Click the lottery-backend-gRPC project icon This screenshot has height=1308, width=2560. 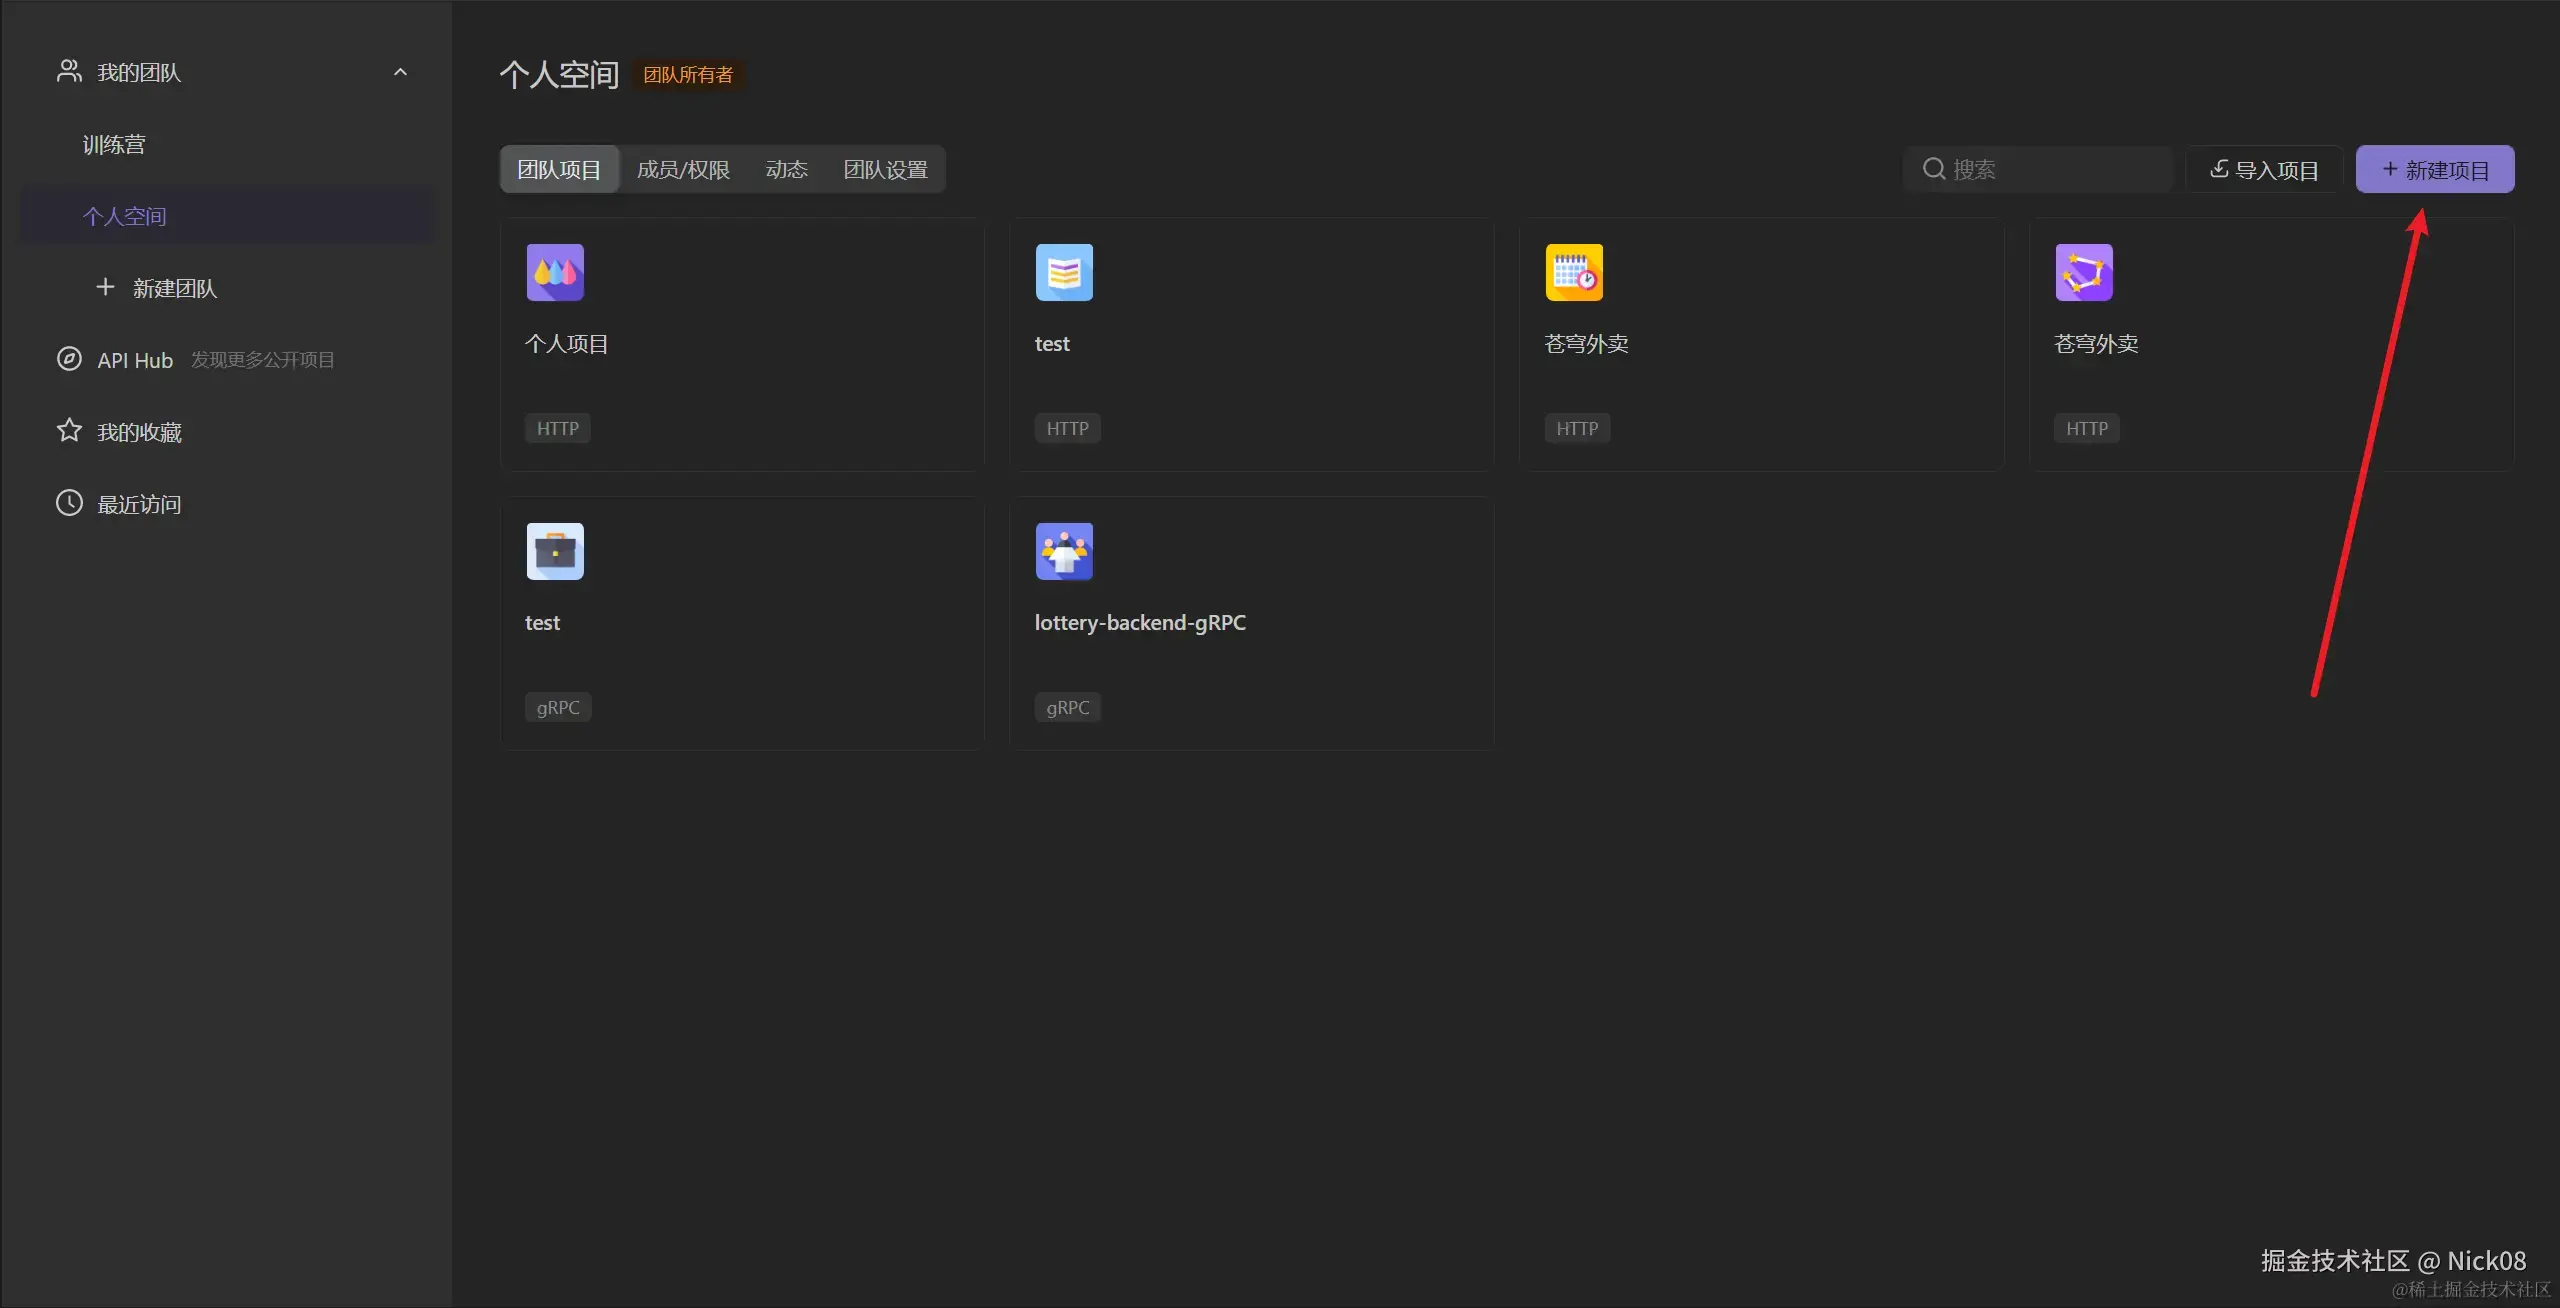click(1064, 551)
